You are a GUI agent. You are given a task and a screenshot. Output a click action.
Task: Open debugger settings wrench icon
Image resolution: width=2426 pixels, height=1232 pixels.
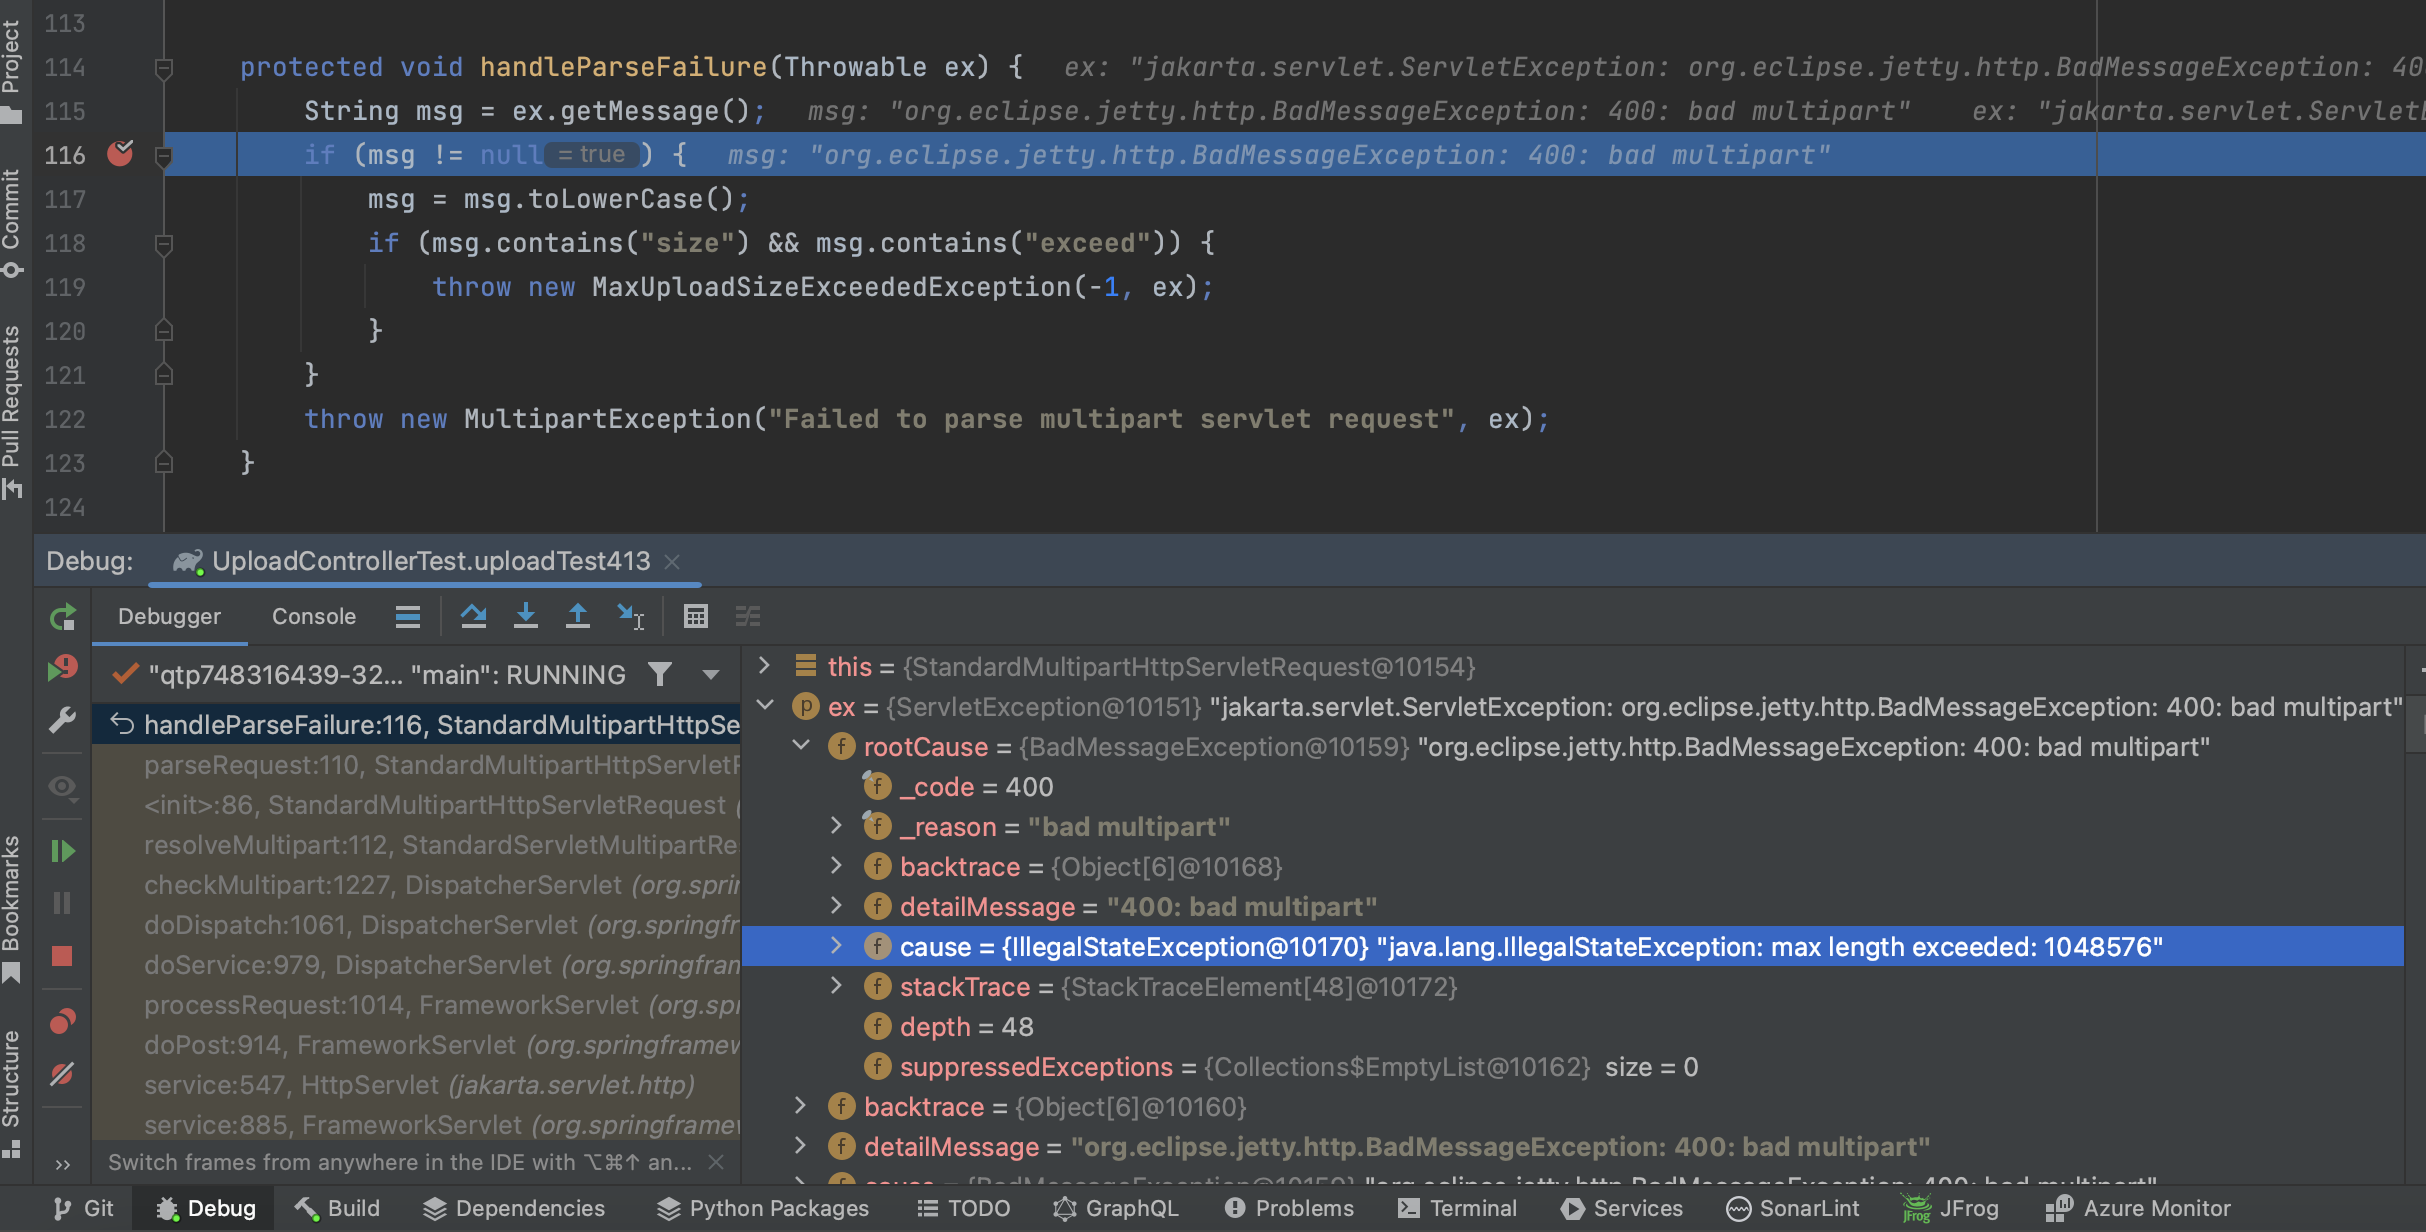pyautogui.click(x=62, y=720)
